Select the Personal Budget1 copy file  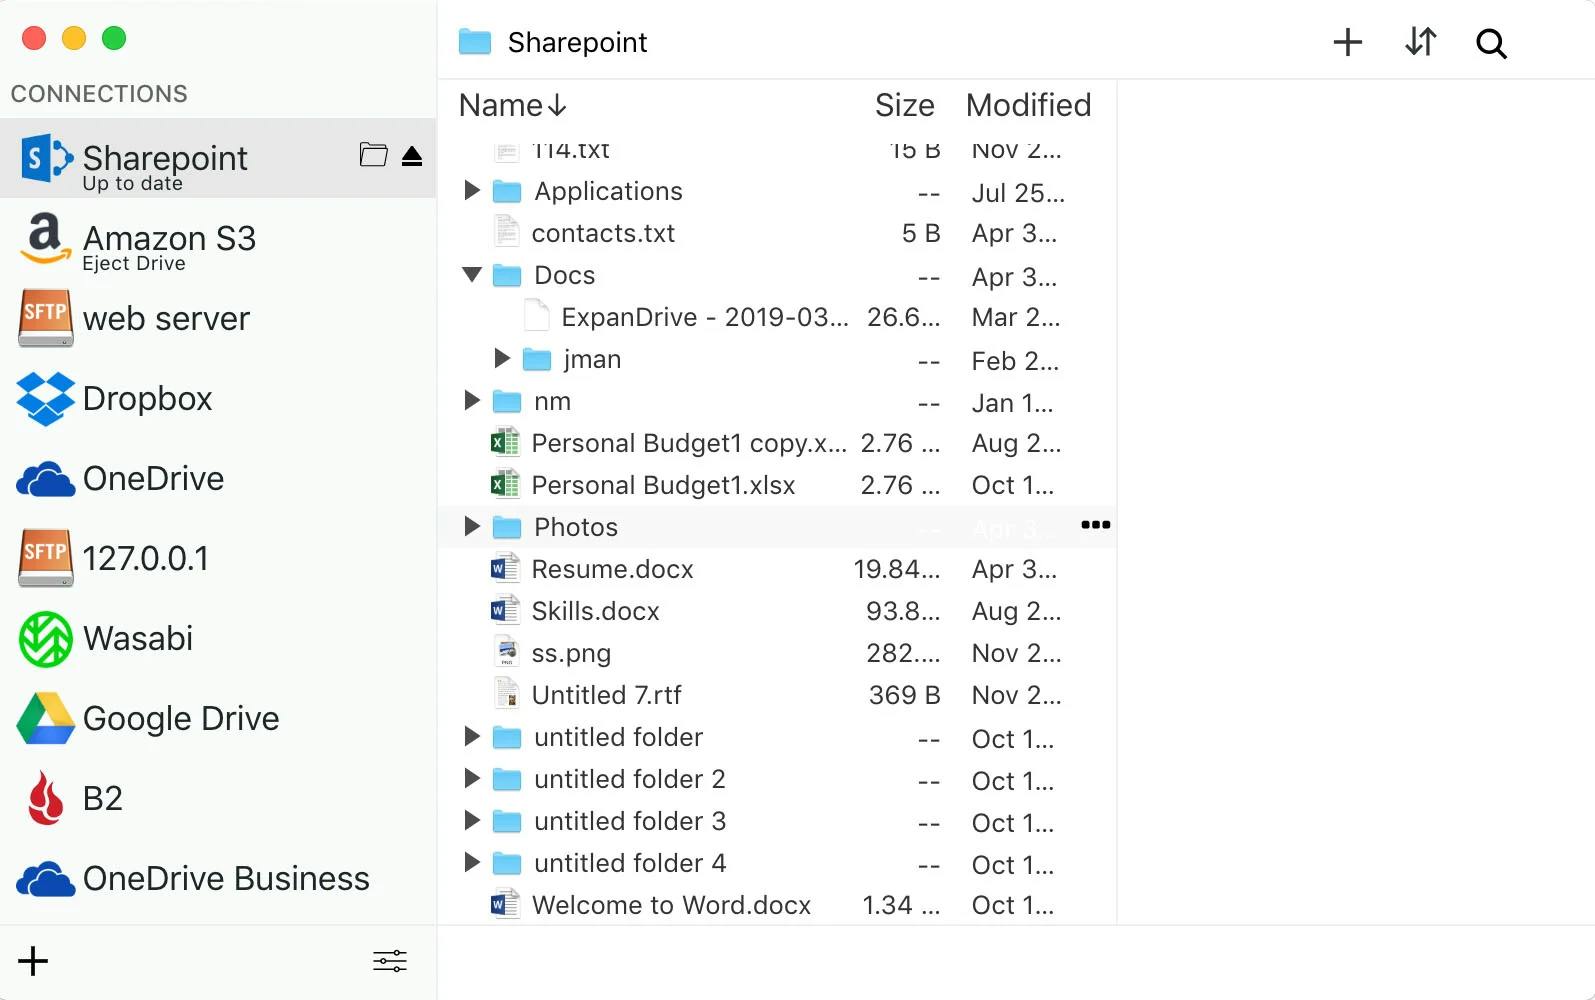click(x=689, y=443)
